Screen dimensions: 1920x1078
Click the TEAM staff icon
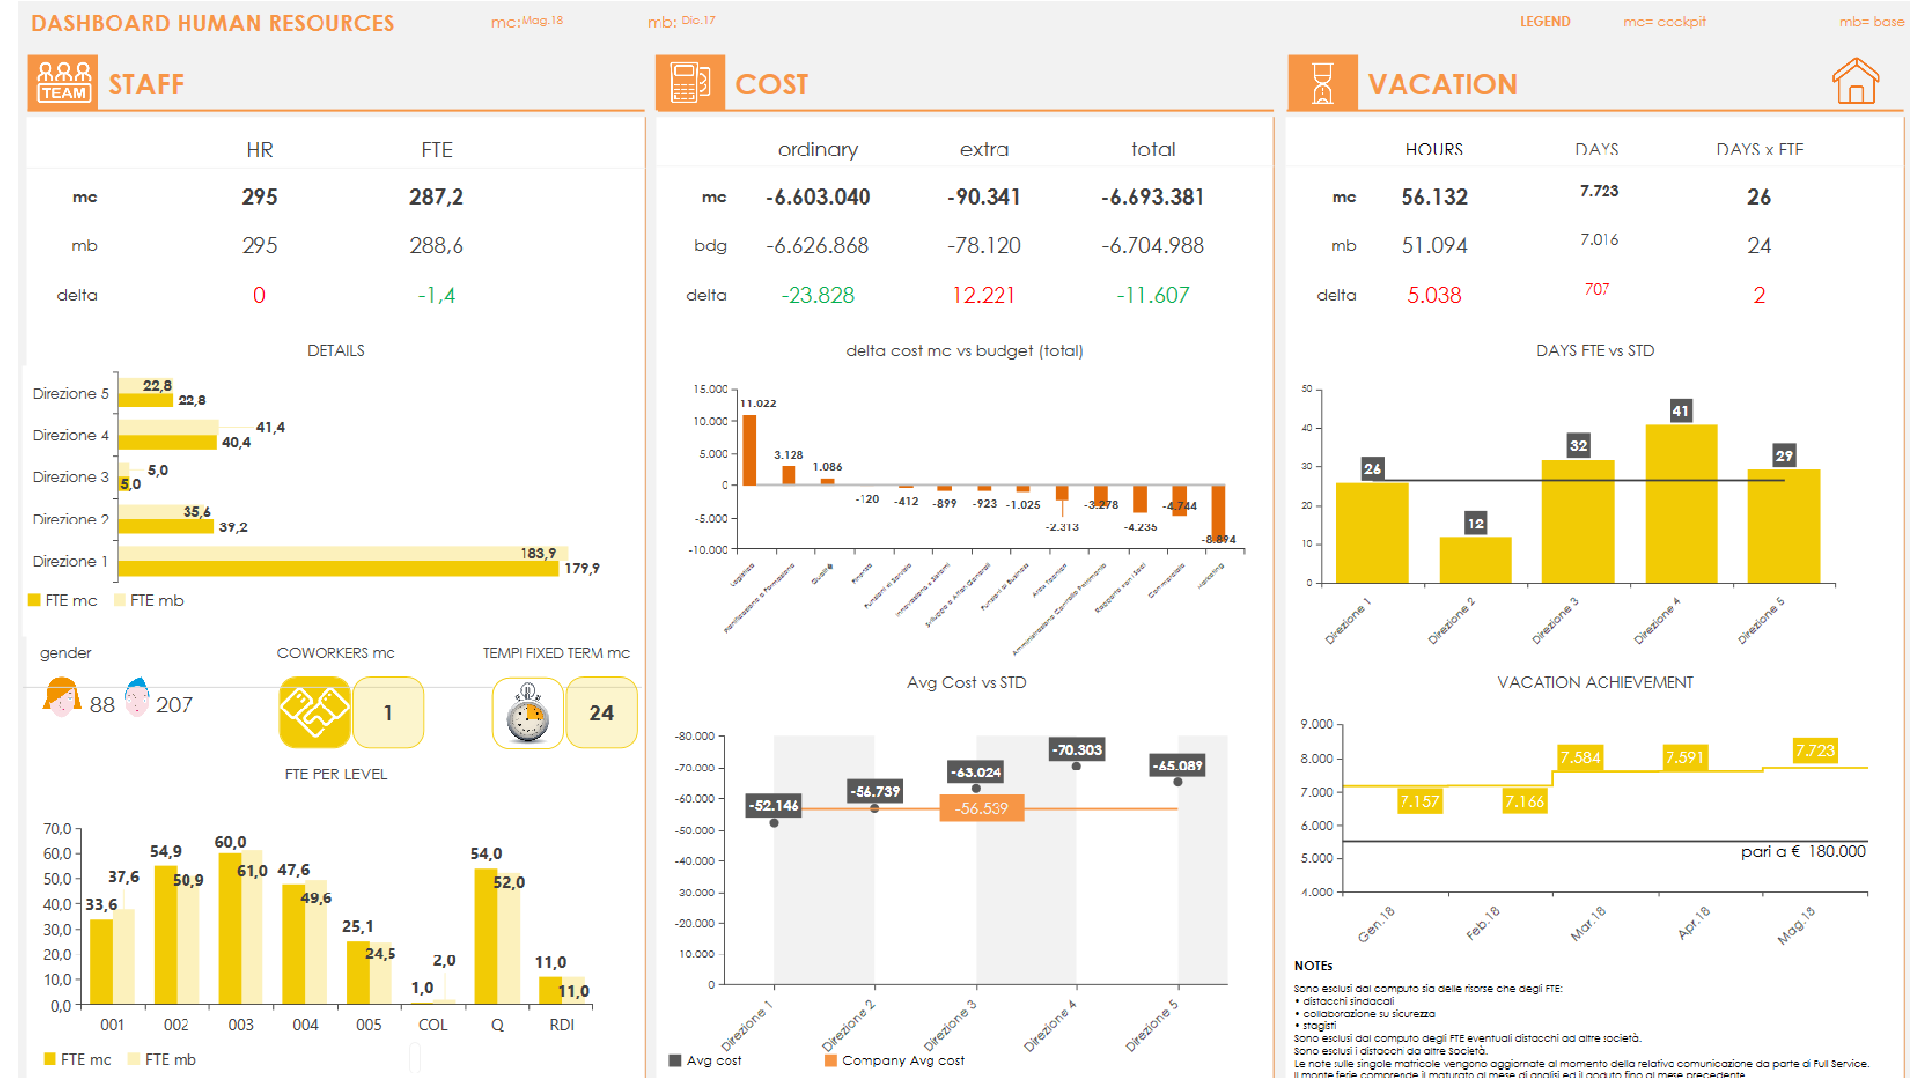[x=63, y=83]
